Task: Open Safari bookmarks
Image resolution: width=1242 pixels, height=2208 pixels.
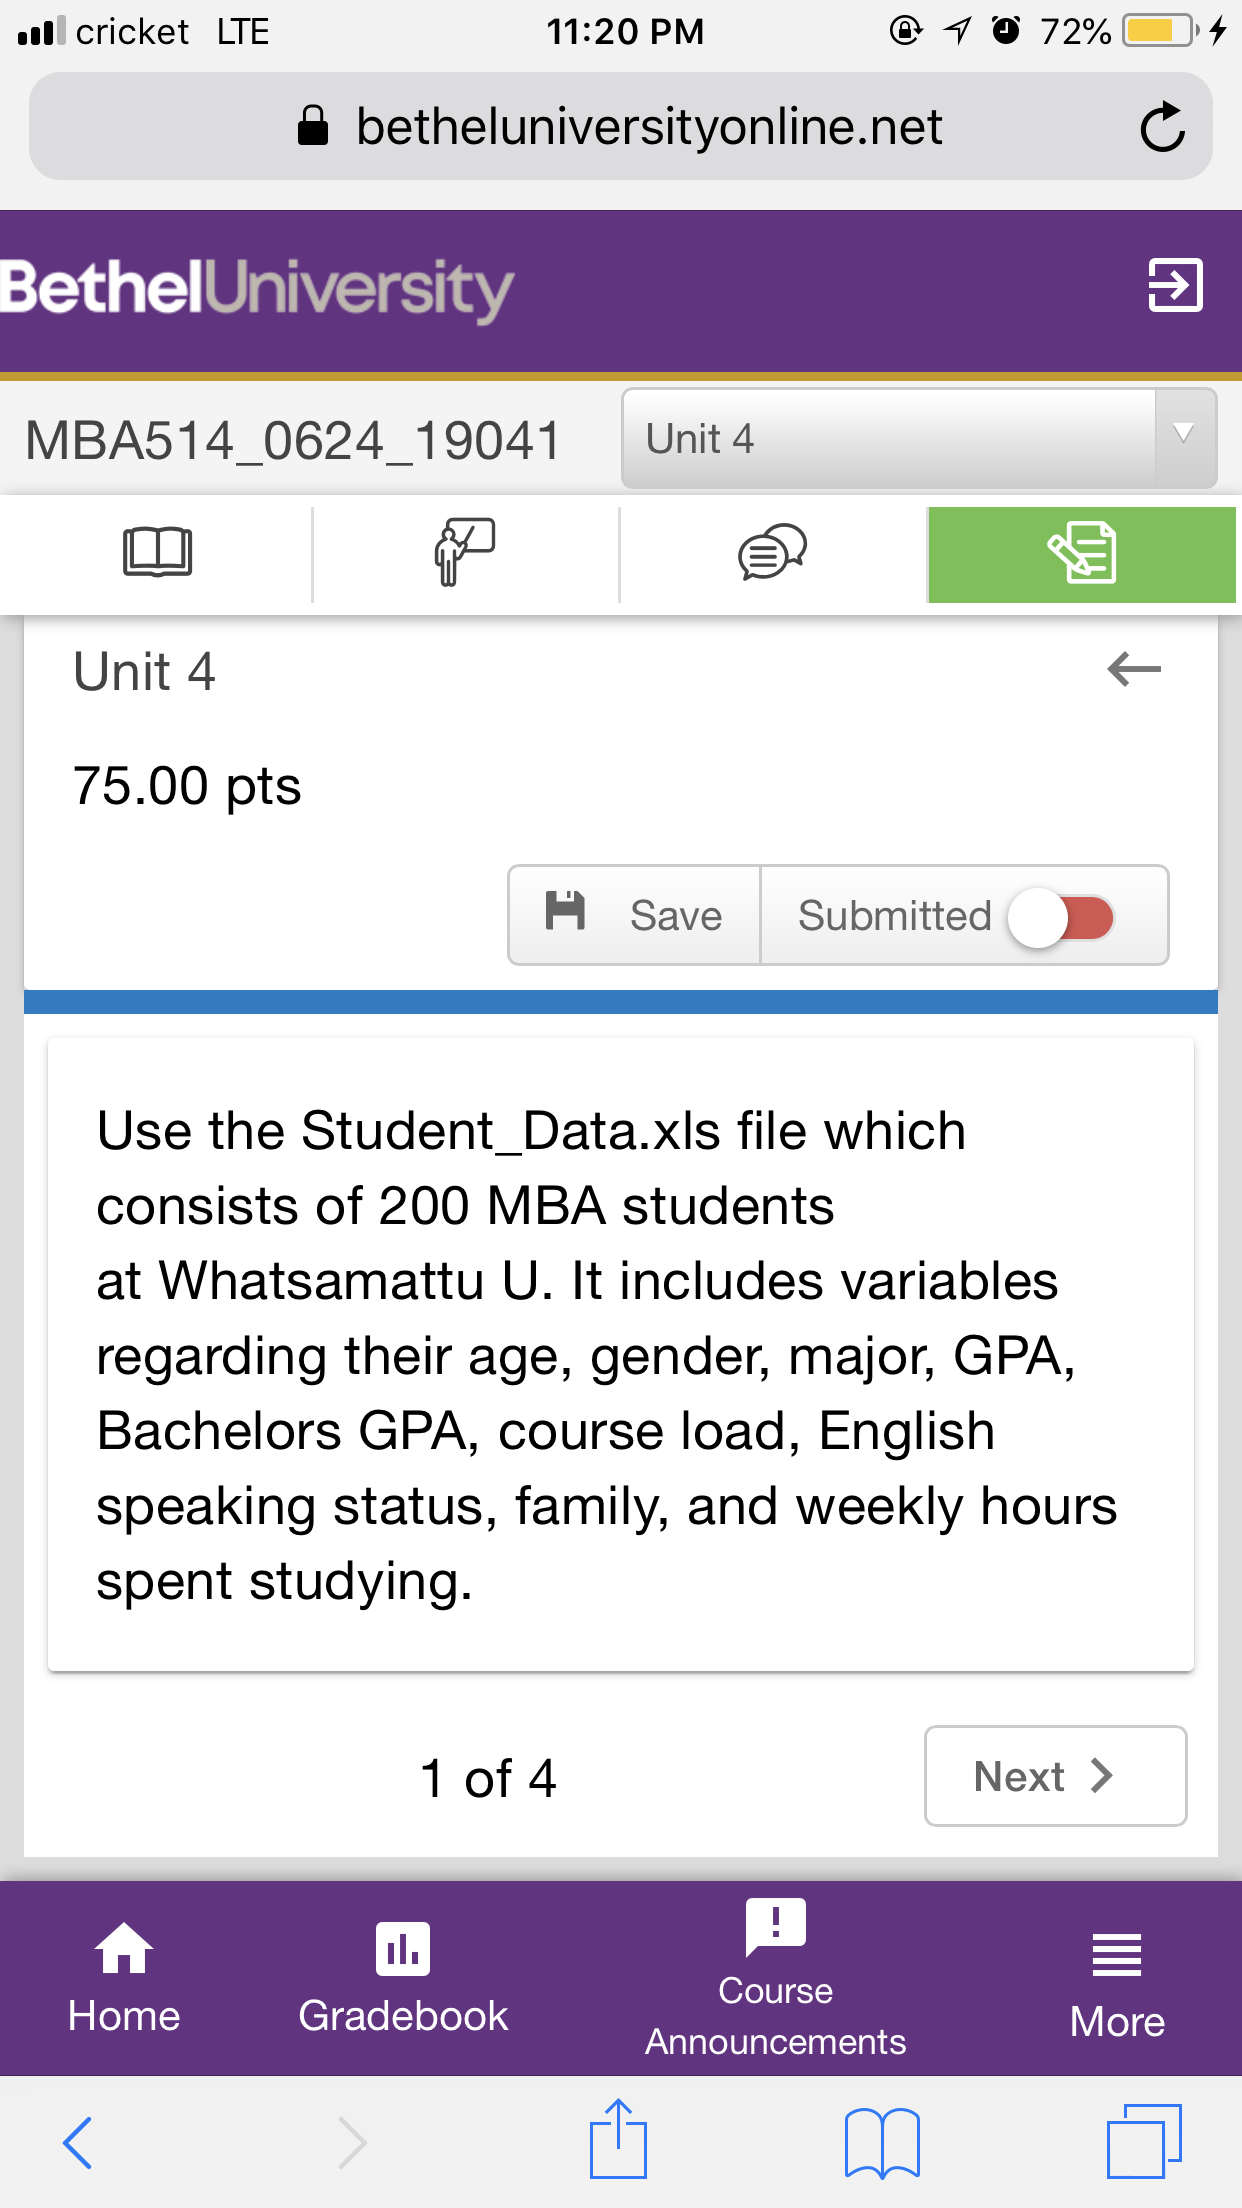Action: pos(882,2142)
